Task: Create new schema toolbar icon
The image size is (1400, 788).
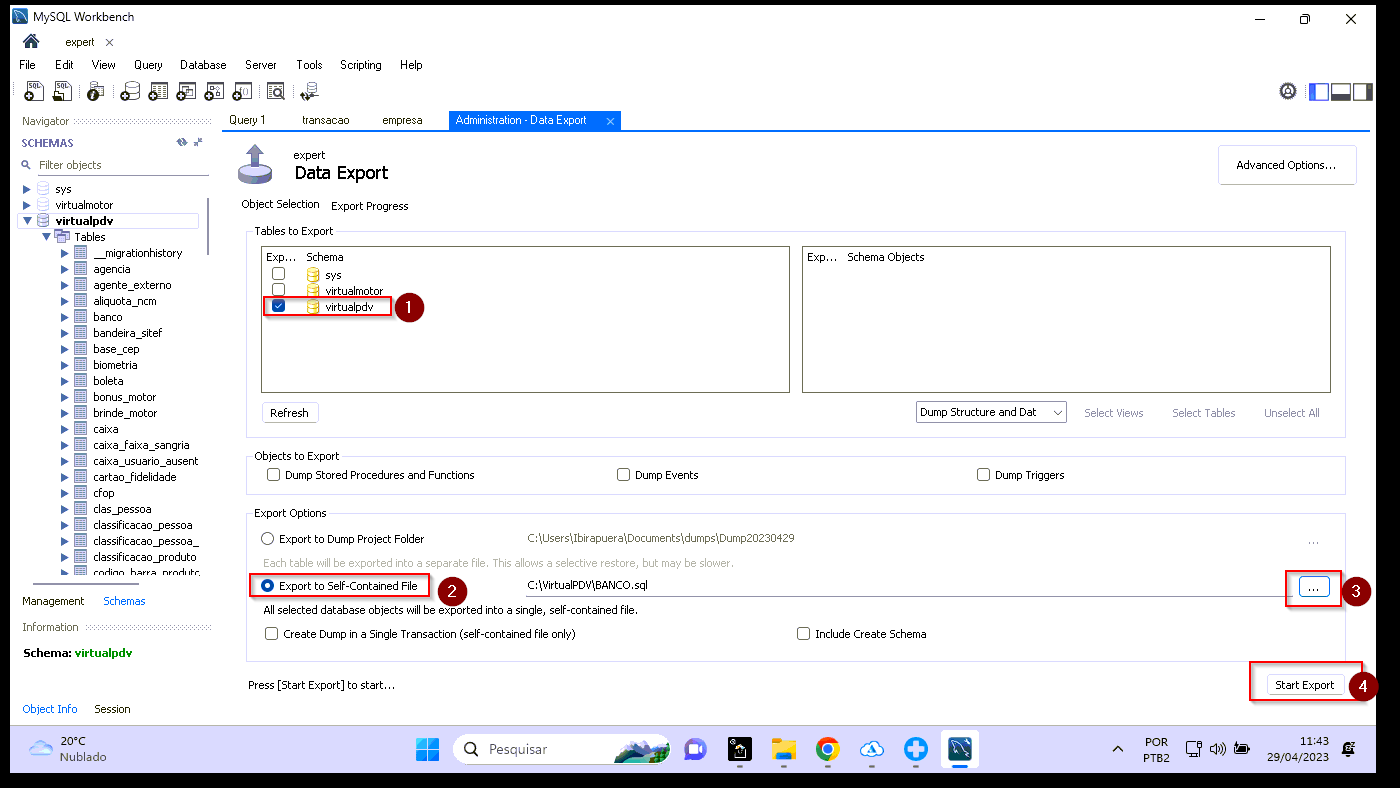Action: coord(130,91)
